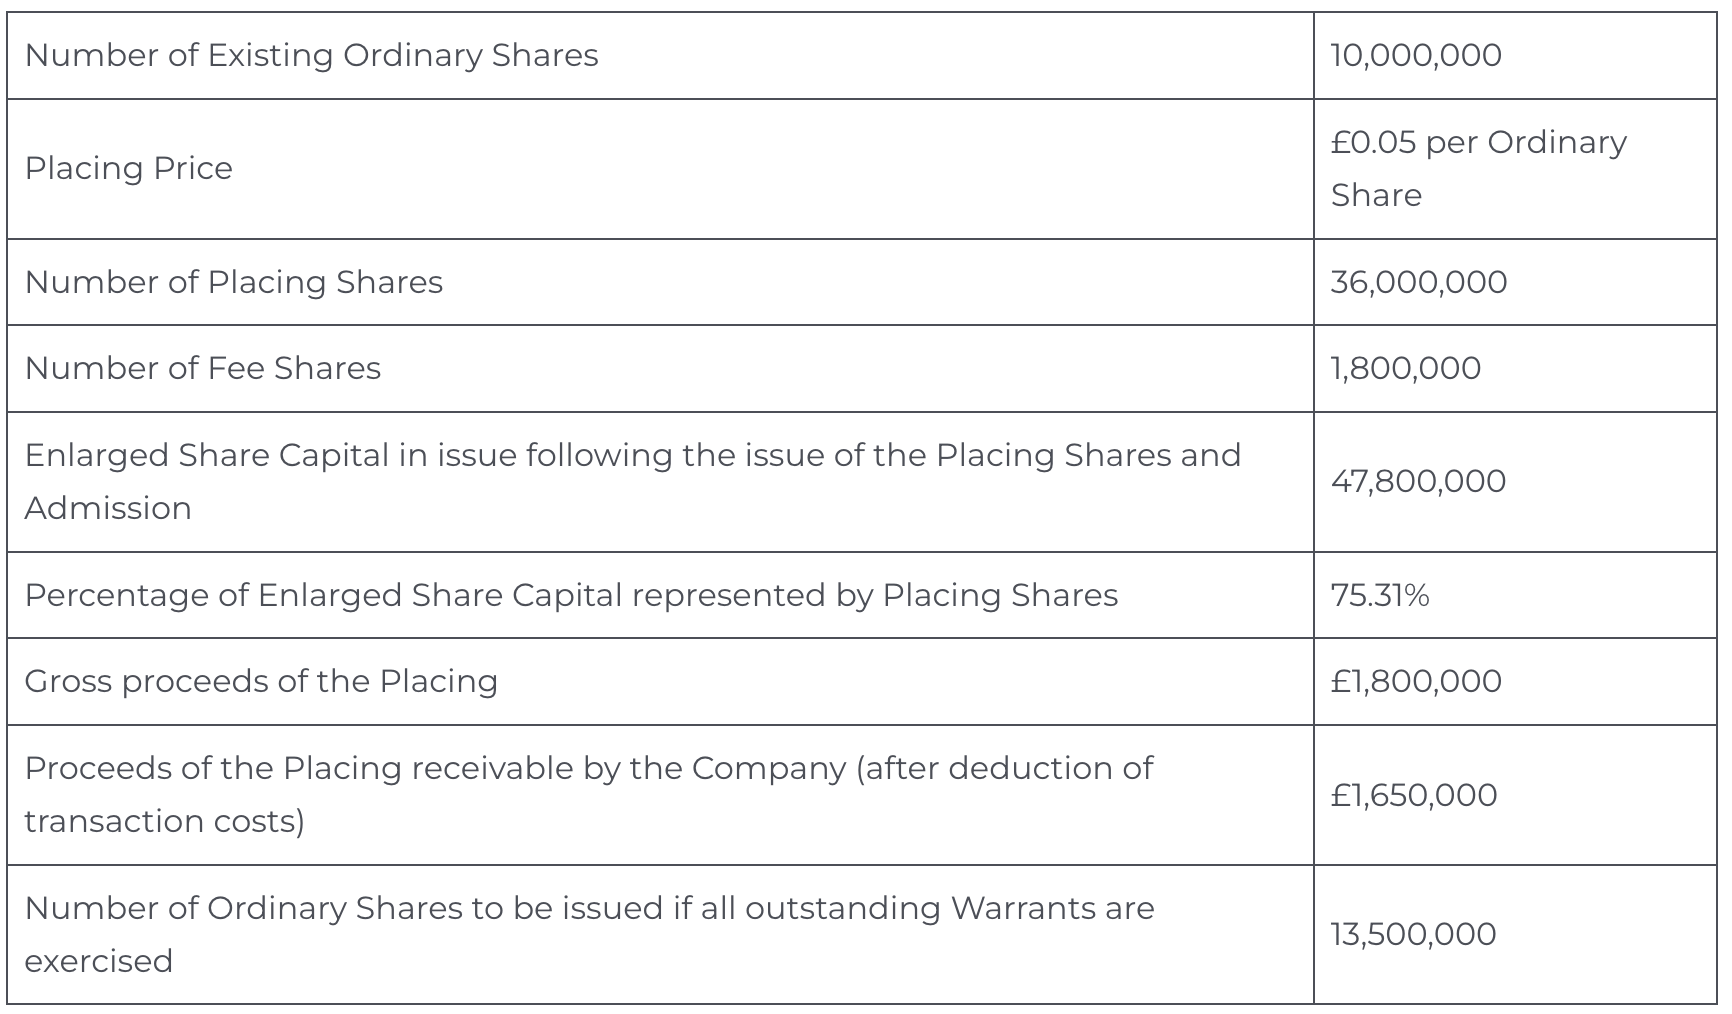Click the 'Number of Placing Shares' label
Image resolution: width=1732 pixels, height=1014 pixels.
point(233,282)
